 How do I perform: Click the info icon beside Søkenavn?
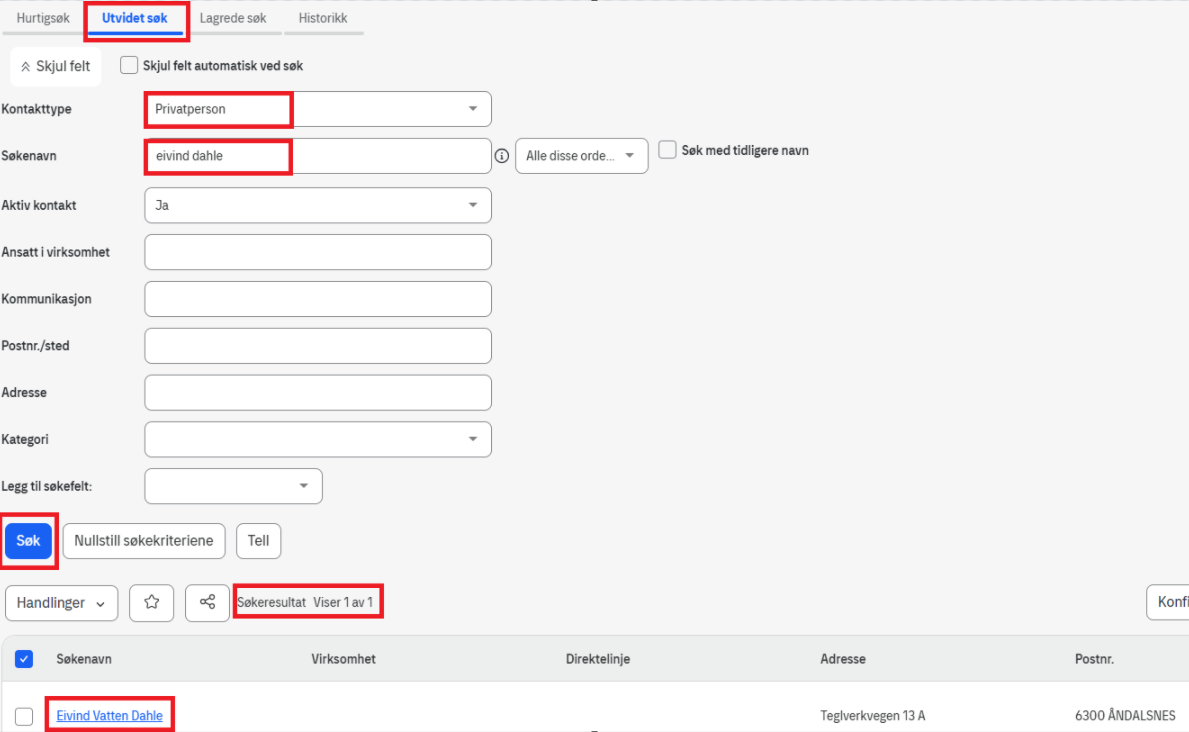click(502, 156)
